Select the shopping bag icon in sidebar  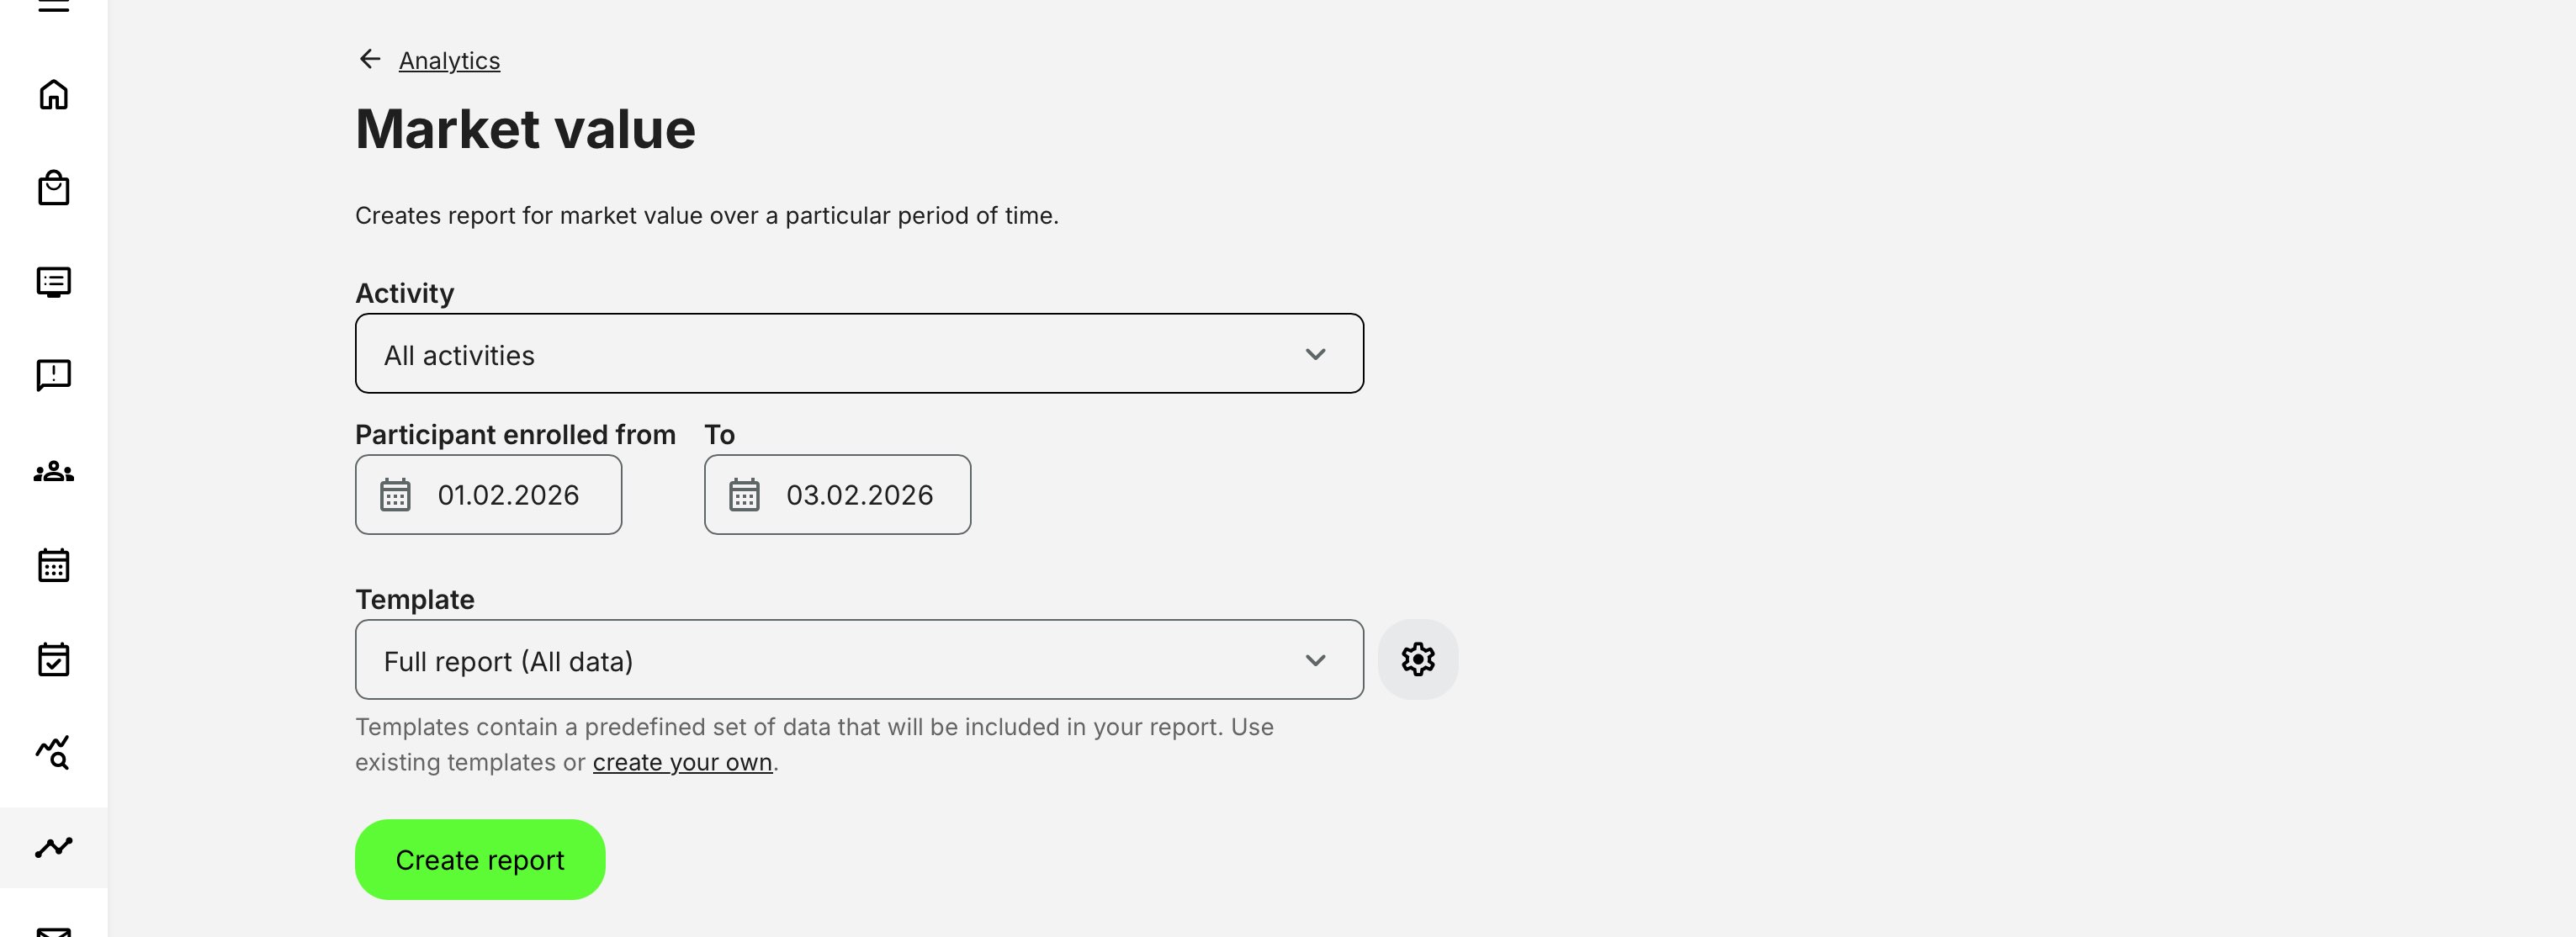54,188
